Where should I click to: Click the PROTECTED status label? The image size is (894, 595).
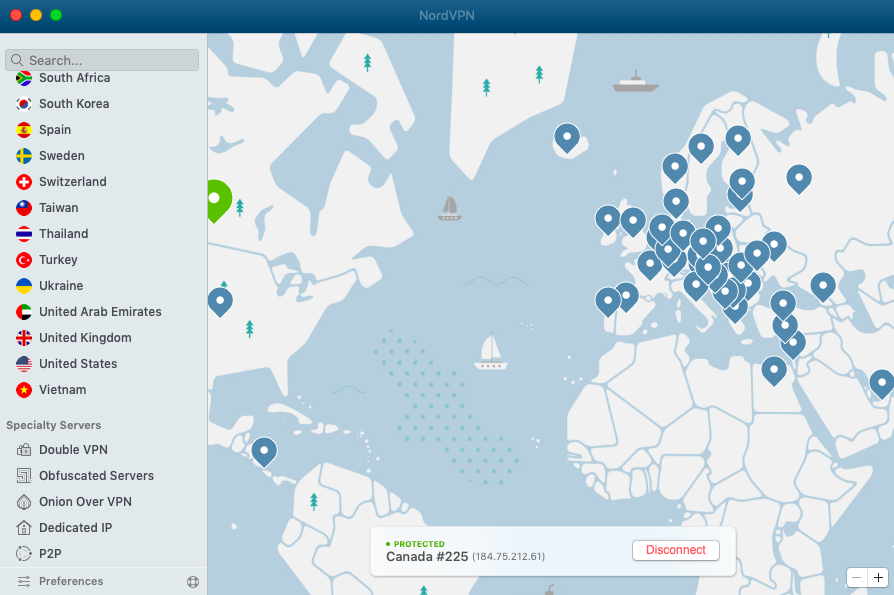point(419,544)
